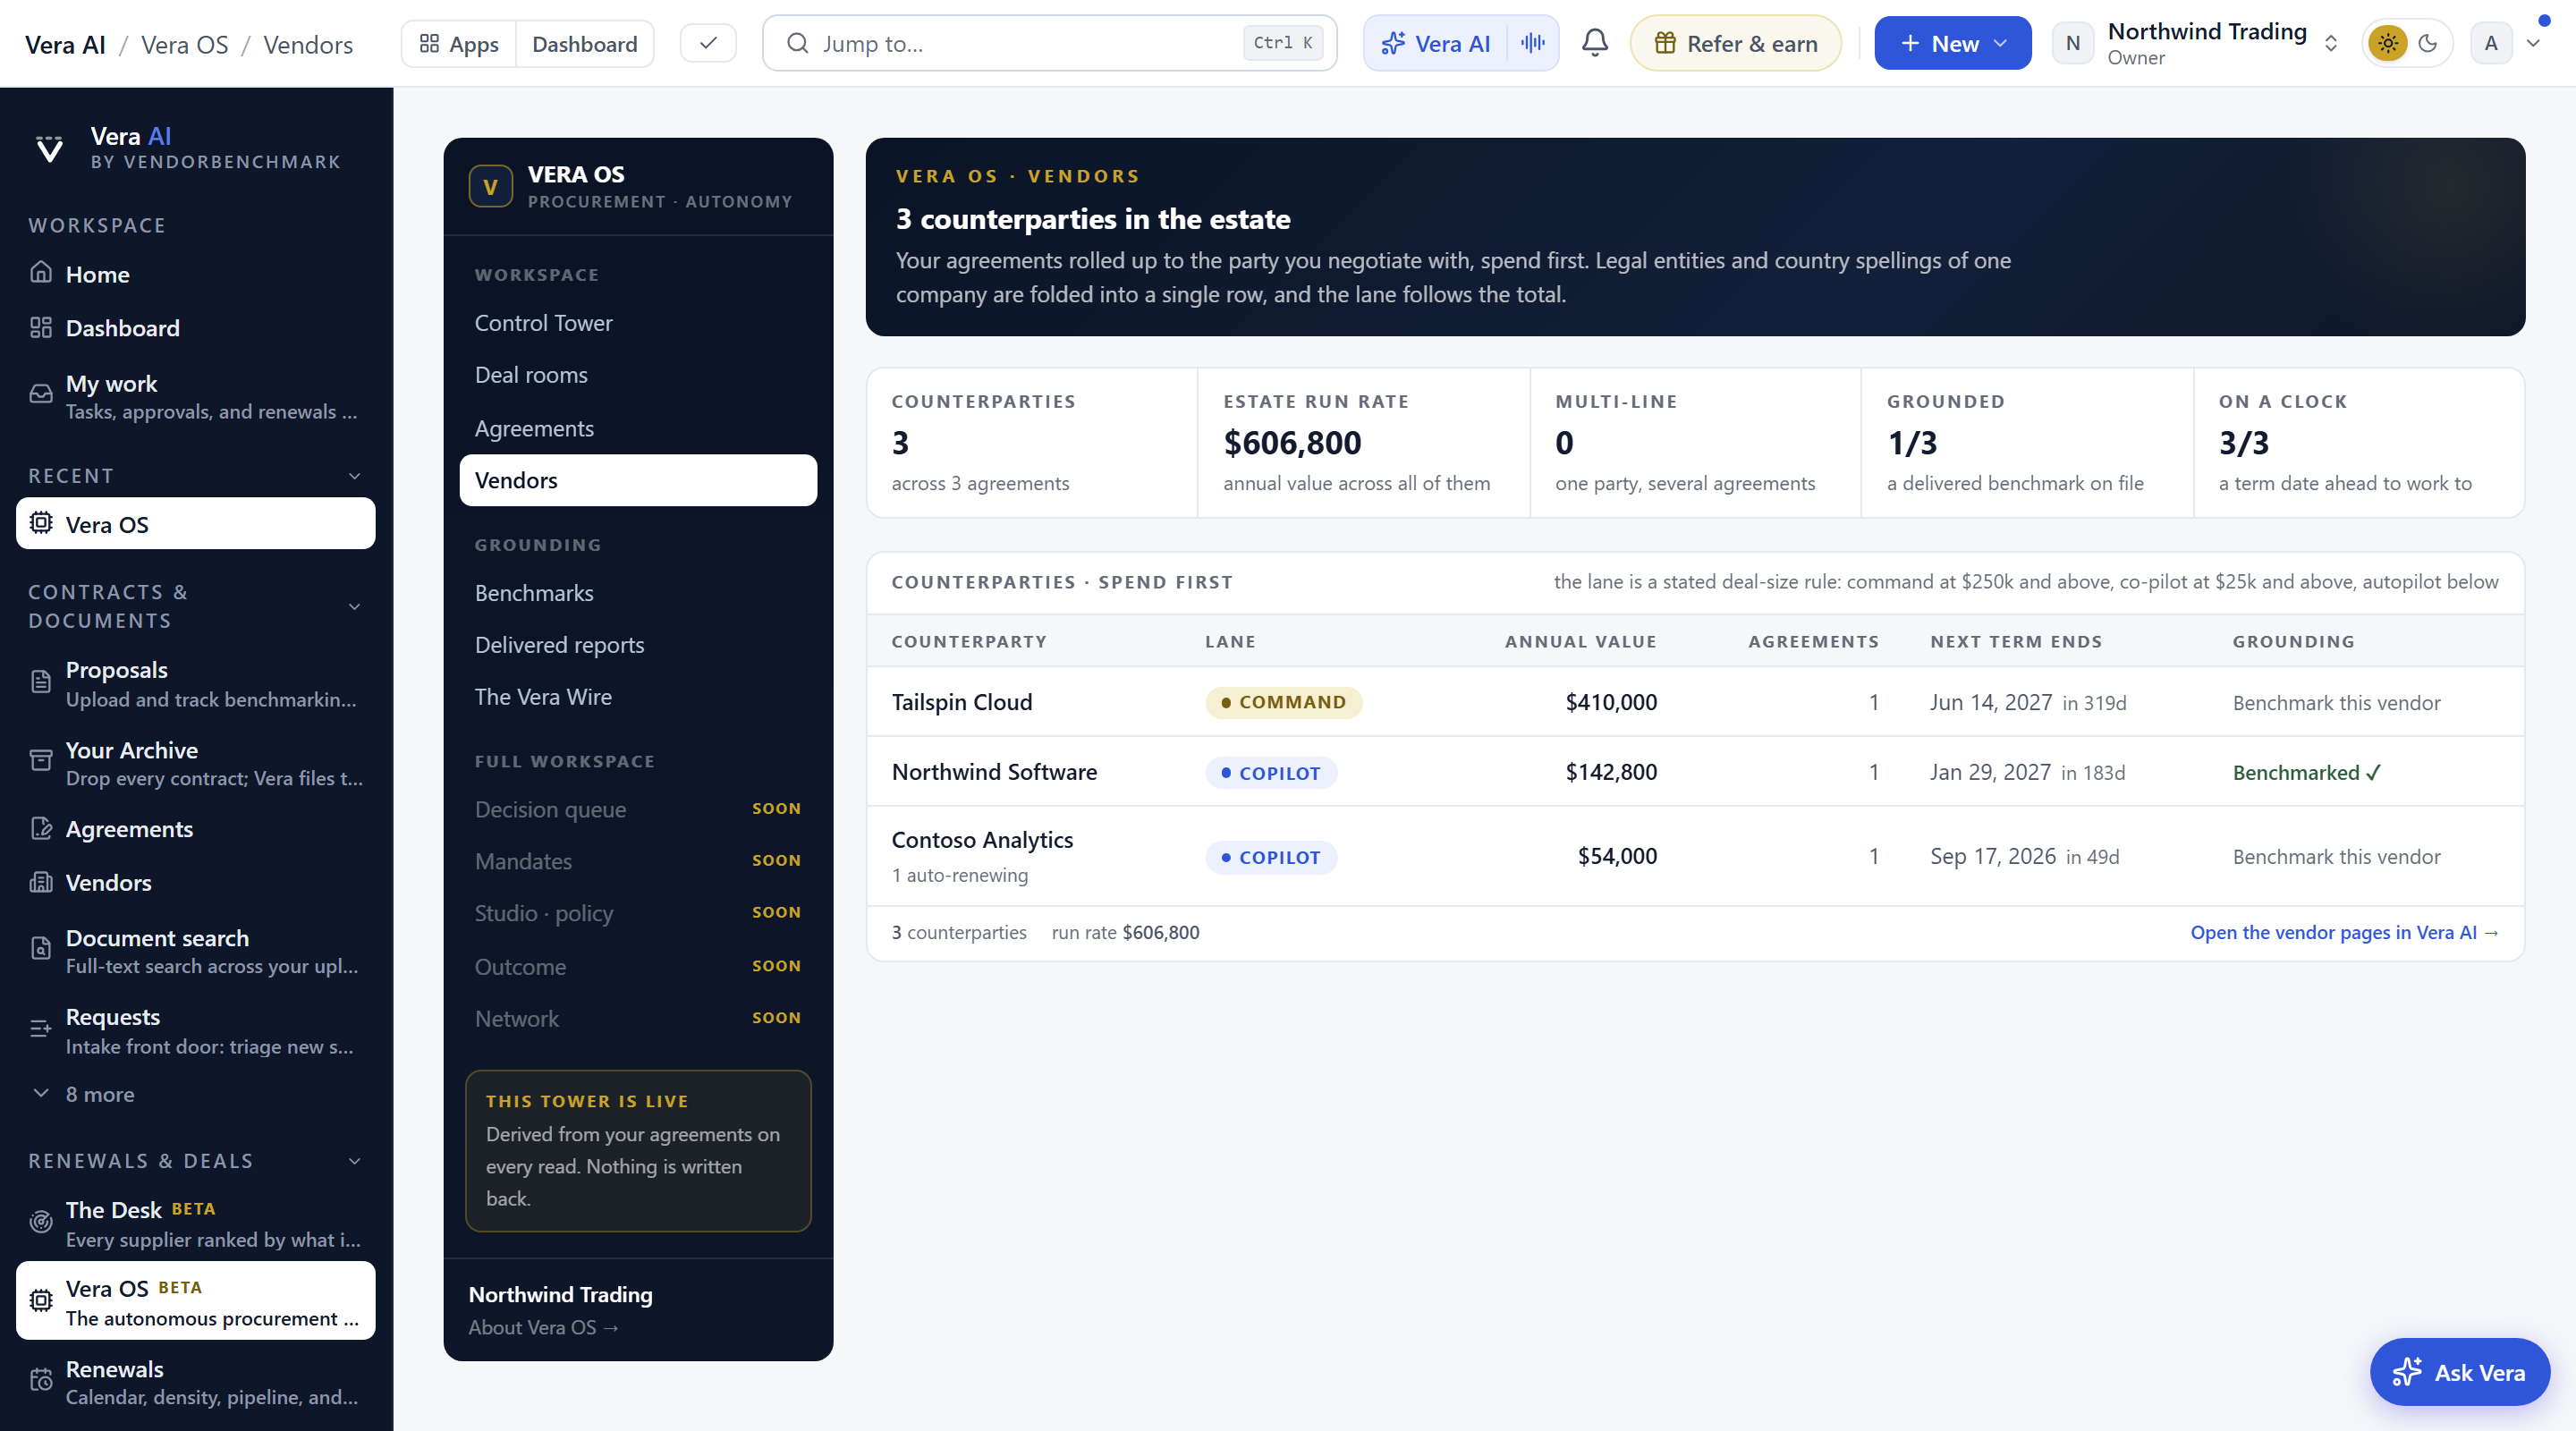Open Deal rooms in Vera OS menu
2576x1431 pixels.
coord(638,375)
